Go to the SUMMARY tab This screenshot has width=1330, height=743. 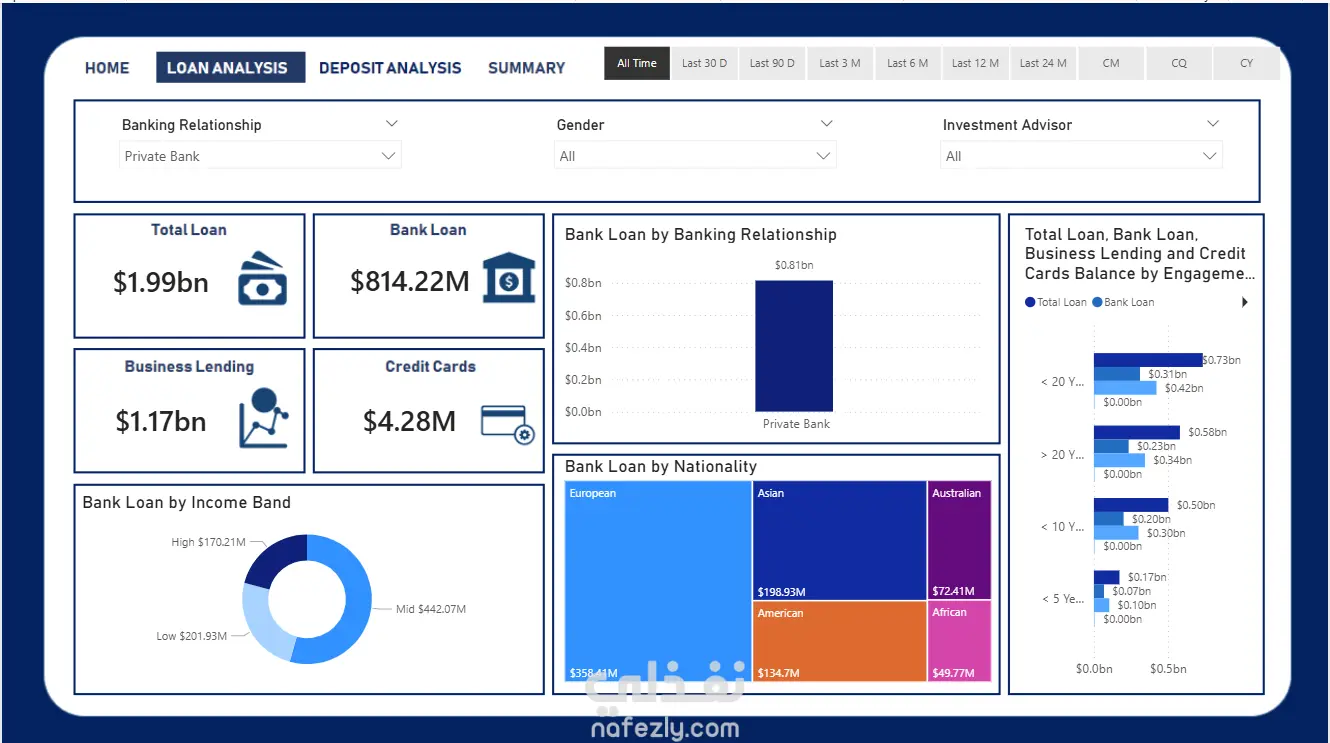click(x=526, y=68)
